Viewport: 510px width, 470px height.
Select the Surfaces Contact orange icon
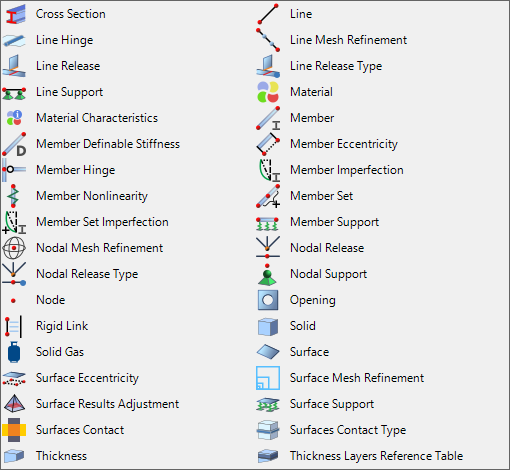click(14, 430)
